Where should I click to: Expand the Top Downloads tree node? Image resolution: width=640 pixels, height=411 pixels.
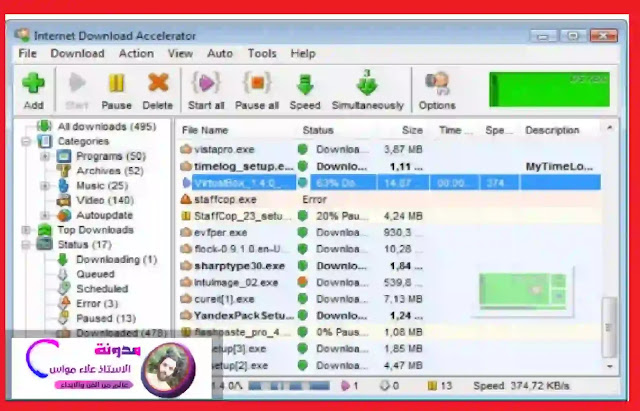coord(26,230)
